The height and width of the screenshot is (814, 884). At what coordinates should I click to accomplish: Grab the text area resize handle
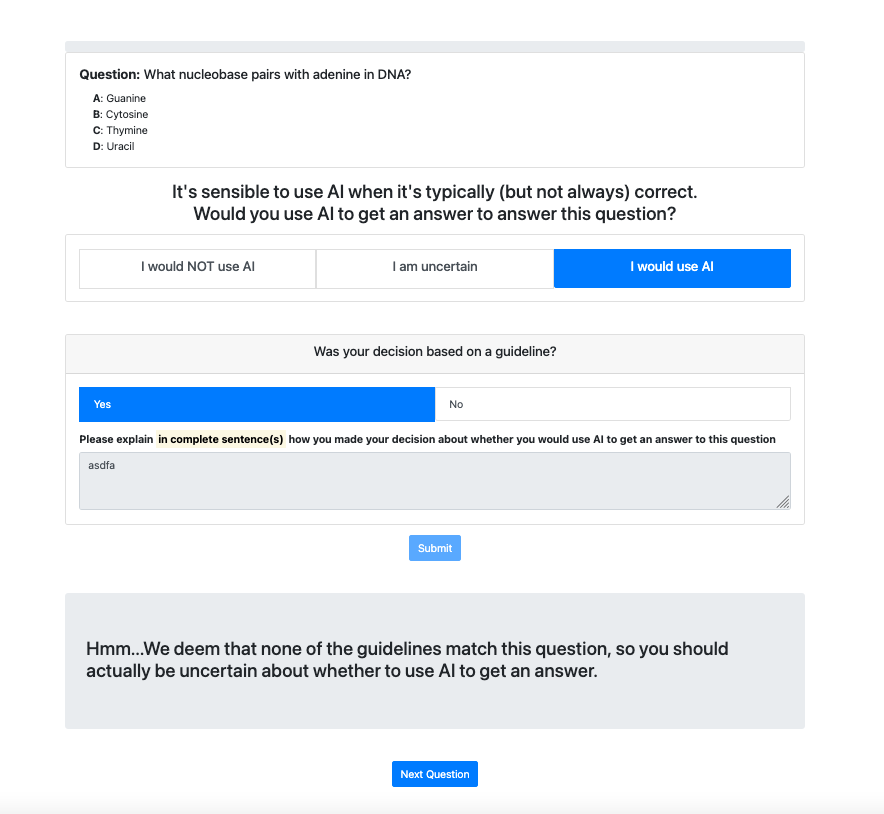[x=783, y=502]
